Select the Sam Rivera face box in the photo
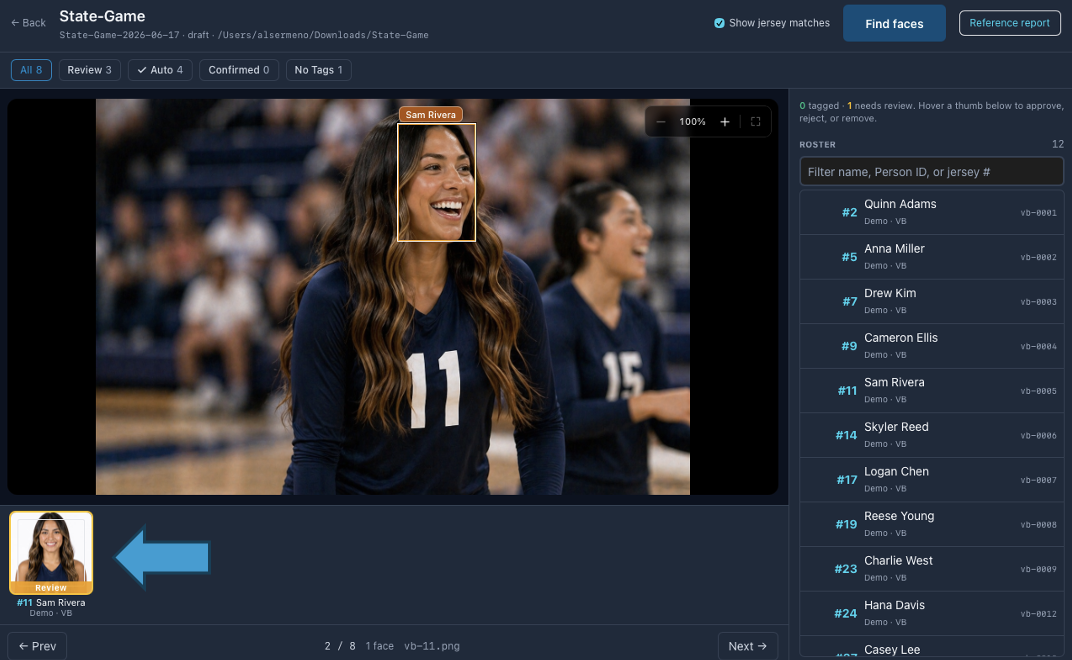The image size is (1072, 660). click(x=436, y=182)
